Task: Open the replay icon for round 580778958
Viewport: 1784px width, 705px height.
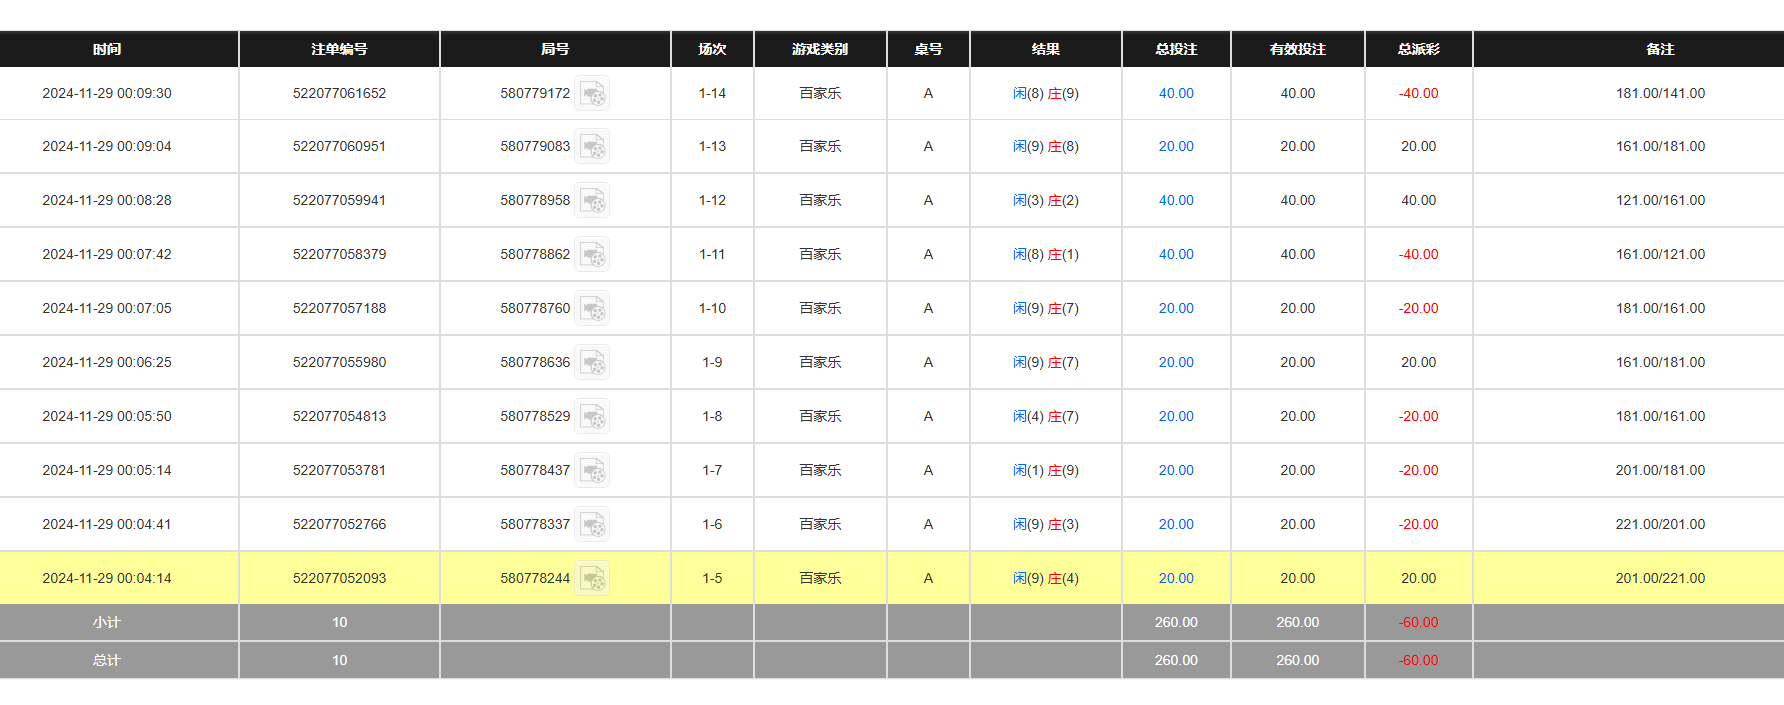Action: point(592,201)
